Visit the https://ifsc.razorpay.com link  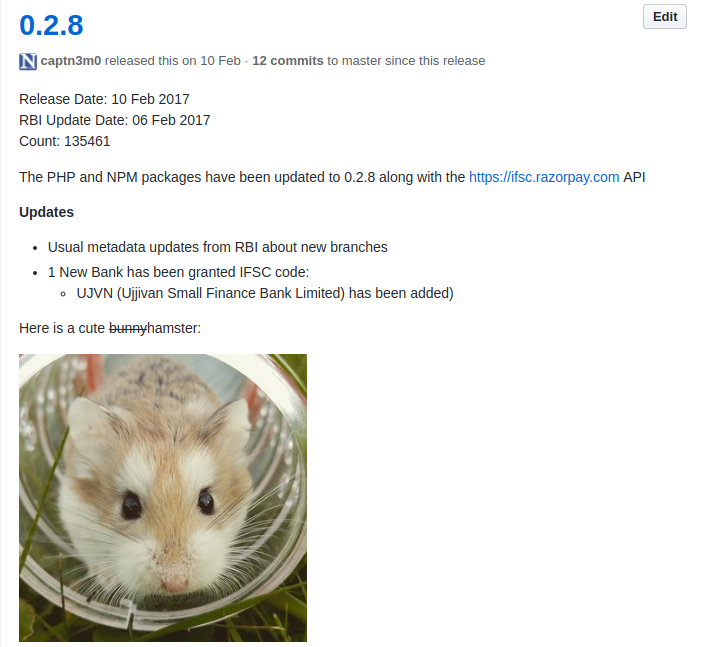pyautogui.click(x=544, y=177)
